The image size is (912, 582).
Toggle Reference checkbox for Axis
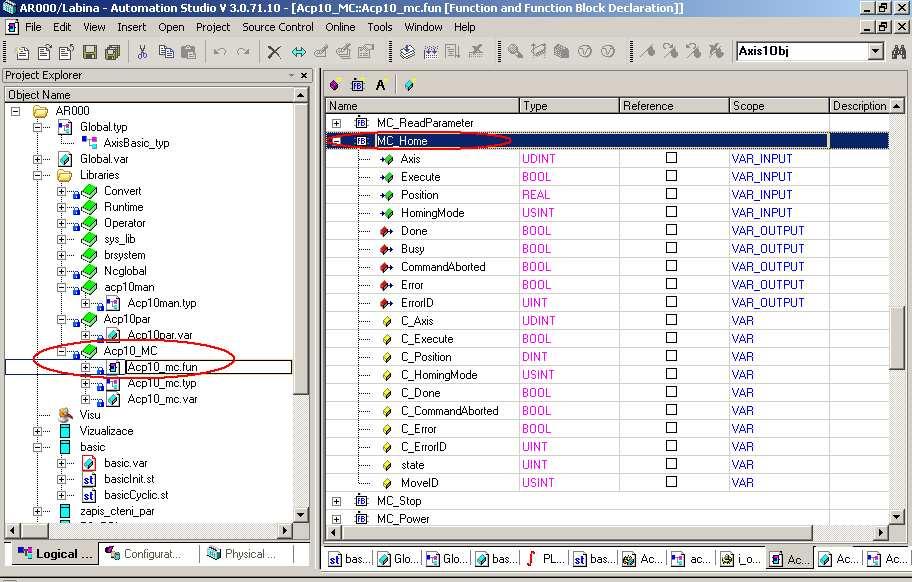click(x=671, y=158)
